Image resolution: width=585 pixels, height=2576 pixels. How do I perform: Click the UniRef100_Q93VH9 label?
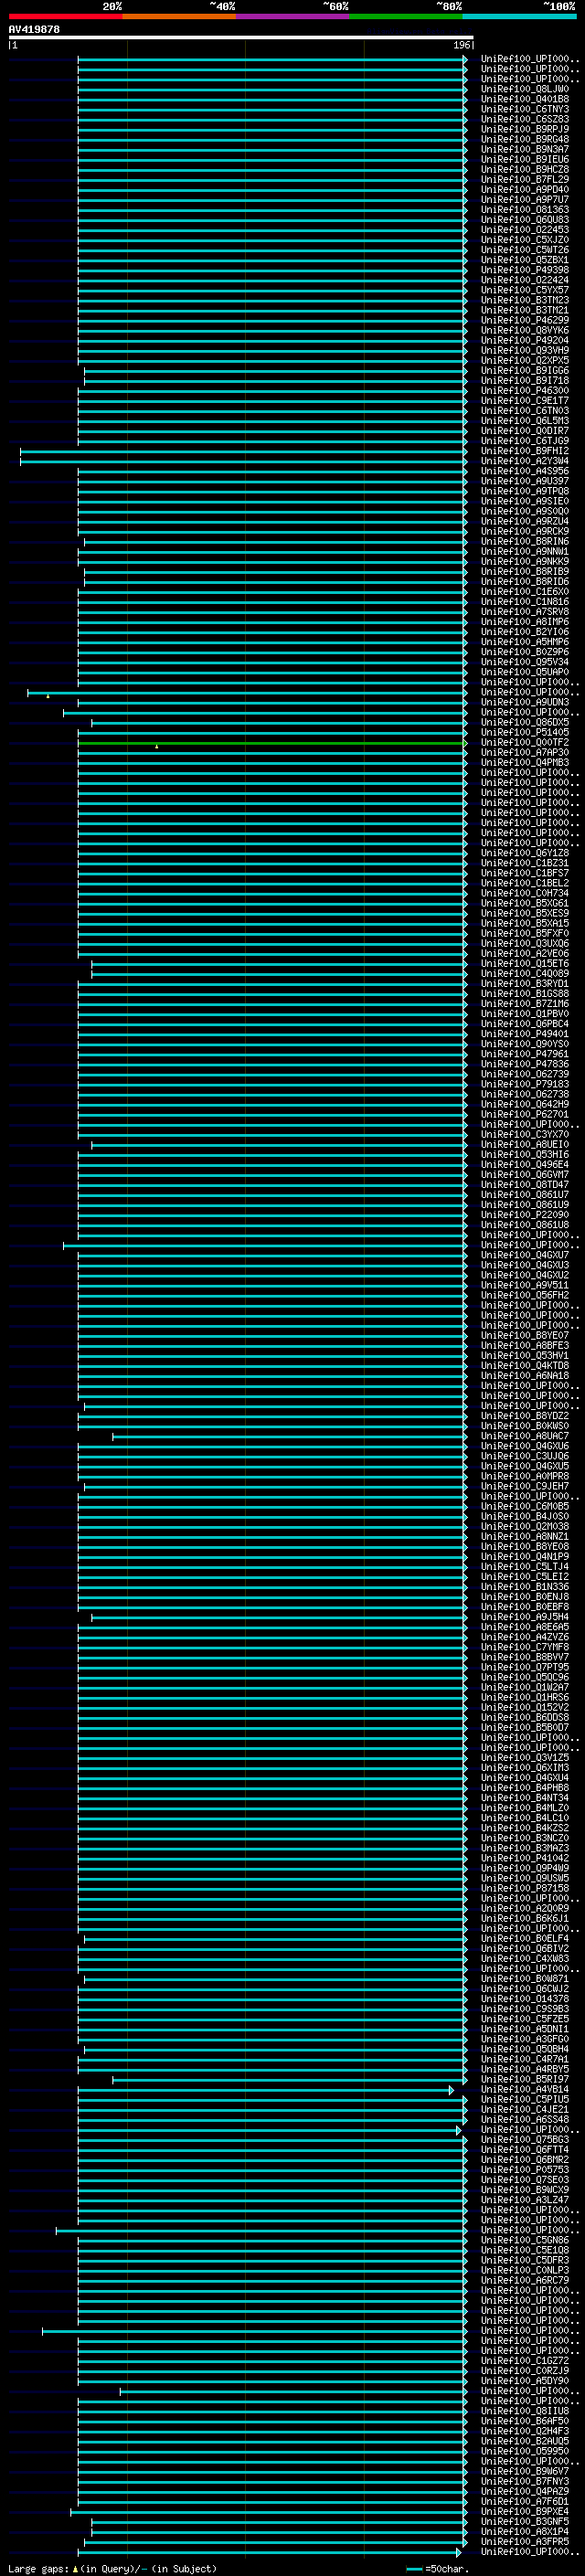point(524,350)
